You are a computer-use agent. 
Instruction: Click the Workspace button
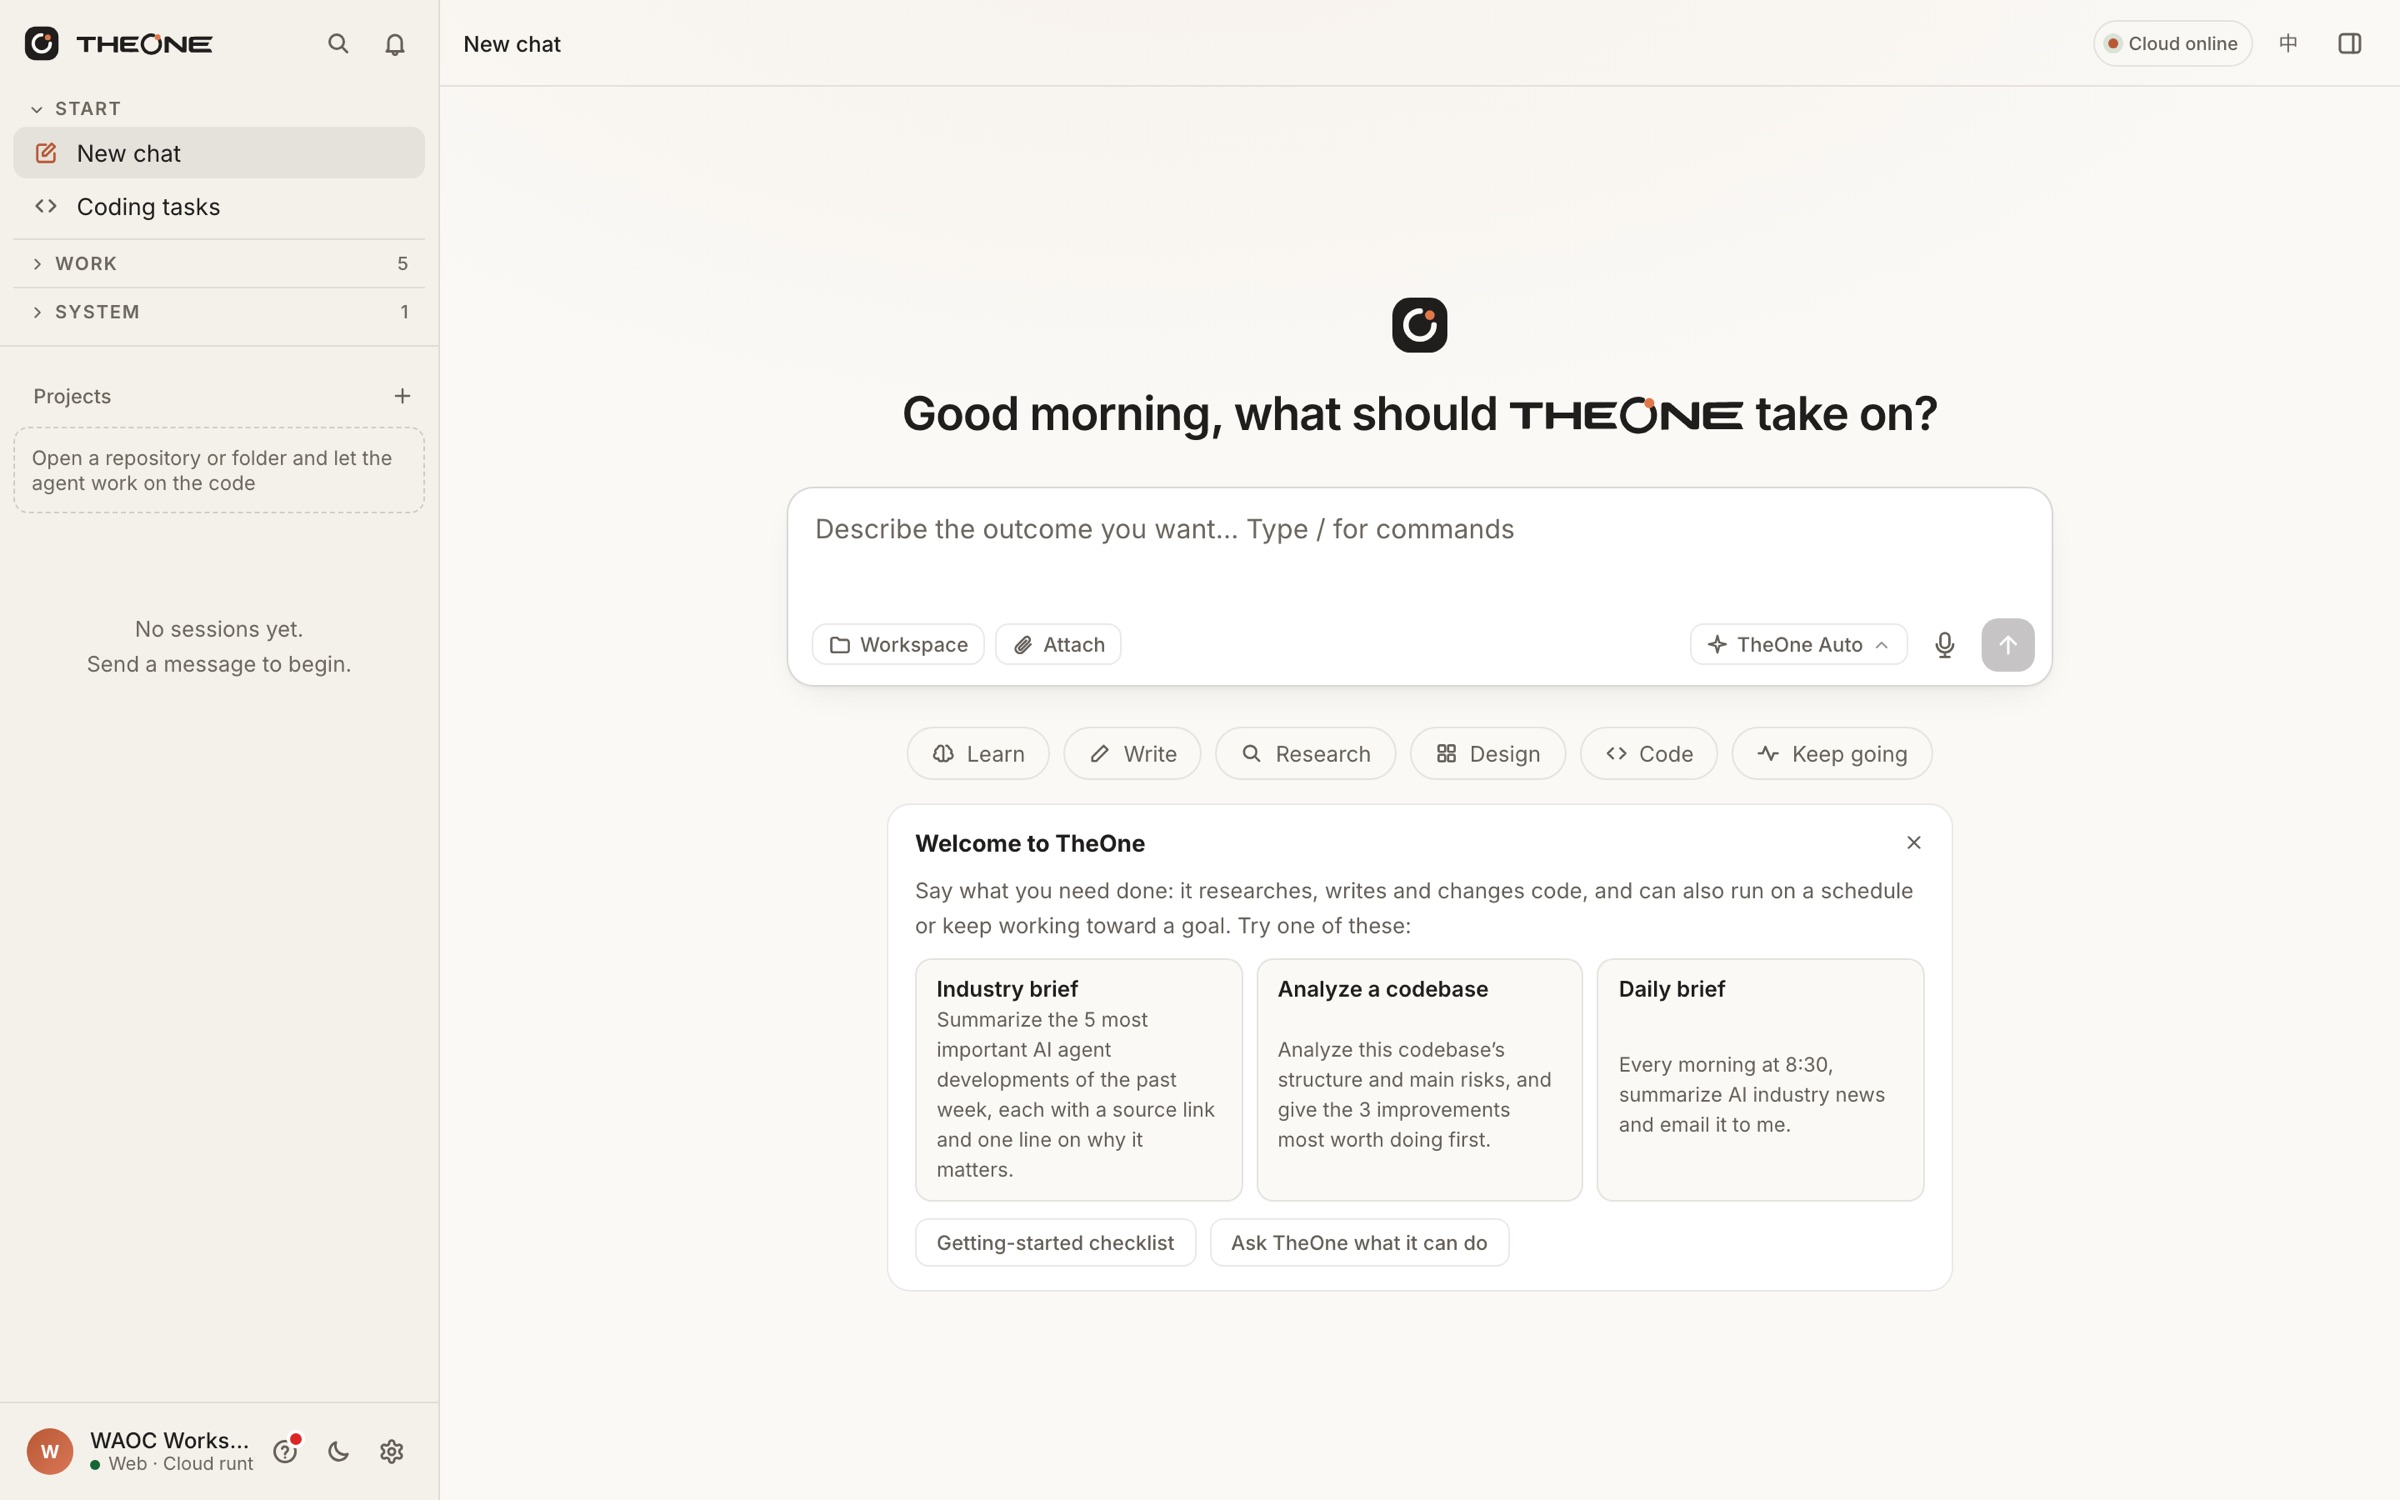point(897,645)
